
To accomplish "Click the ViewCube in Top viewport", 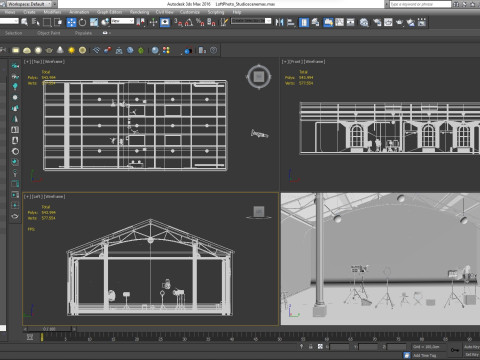I will click(x=259, y=77).
